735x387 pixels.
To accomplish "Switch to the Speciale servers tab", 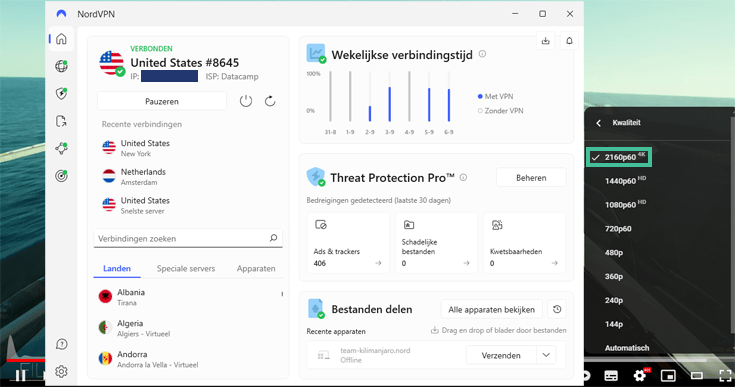I will [186, 268].
